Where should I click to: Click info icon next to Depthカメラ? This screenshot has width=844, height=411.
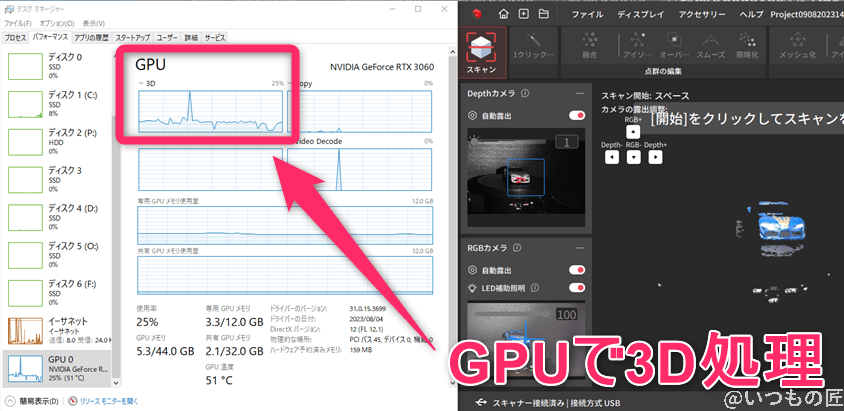pyautogui.click(x=525, y=94)
